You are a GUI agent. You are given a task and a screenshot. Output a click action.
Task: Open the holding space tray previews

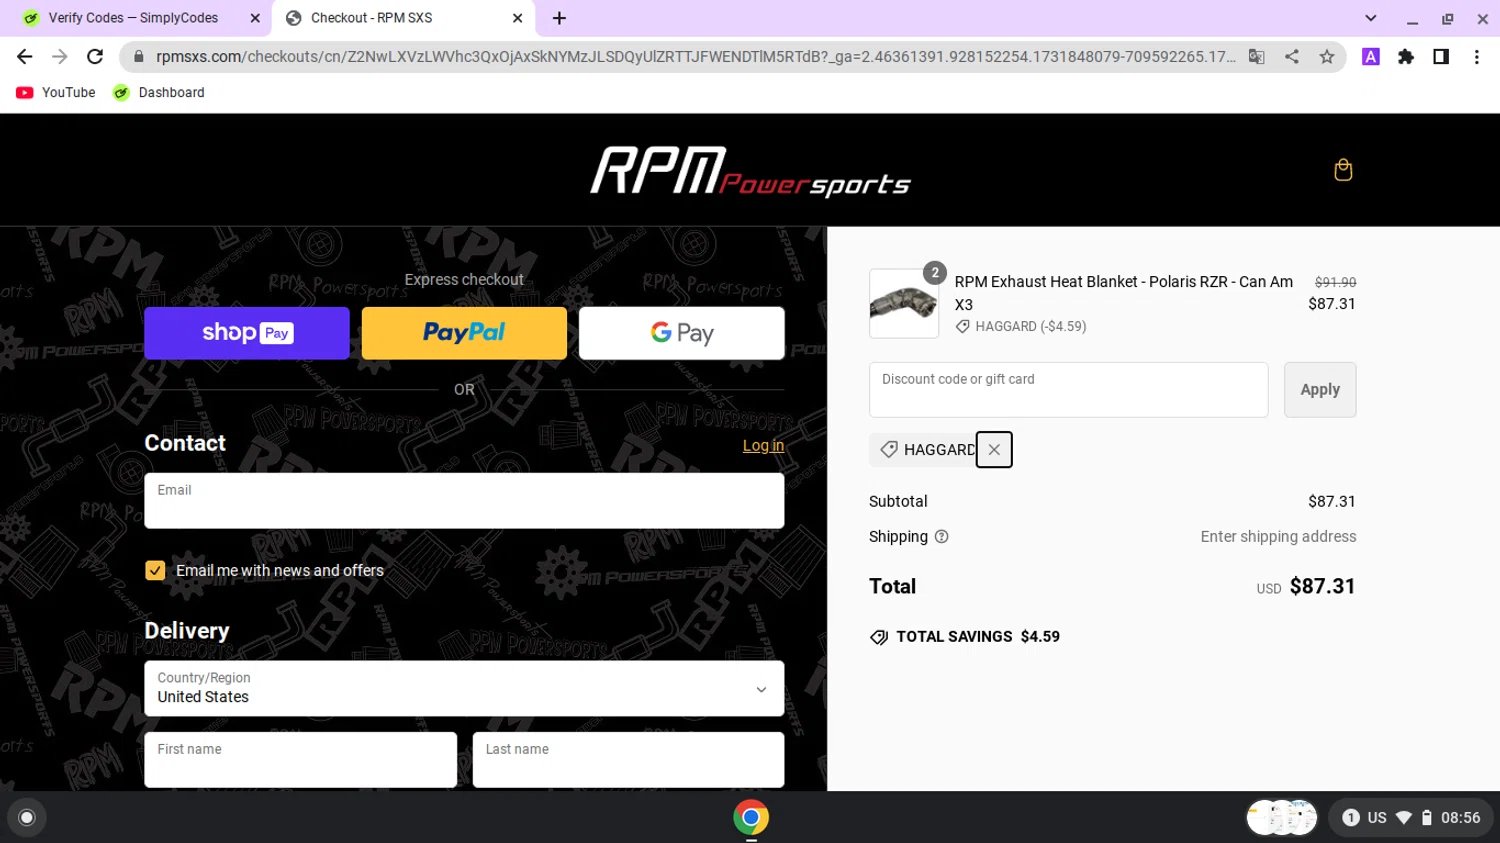coord(1282,818)
